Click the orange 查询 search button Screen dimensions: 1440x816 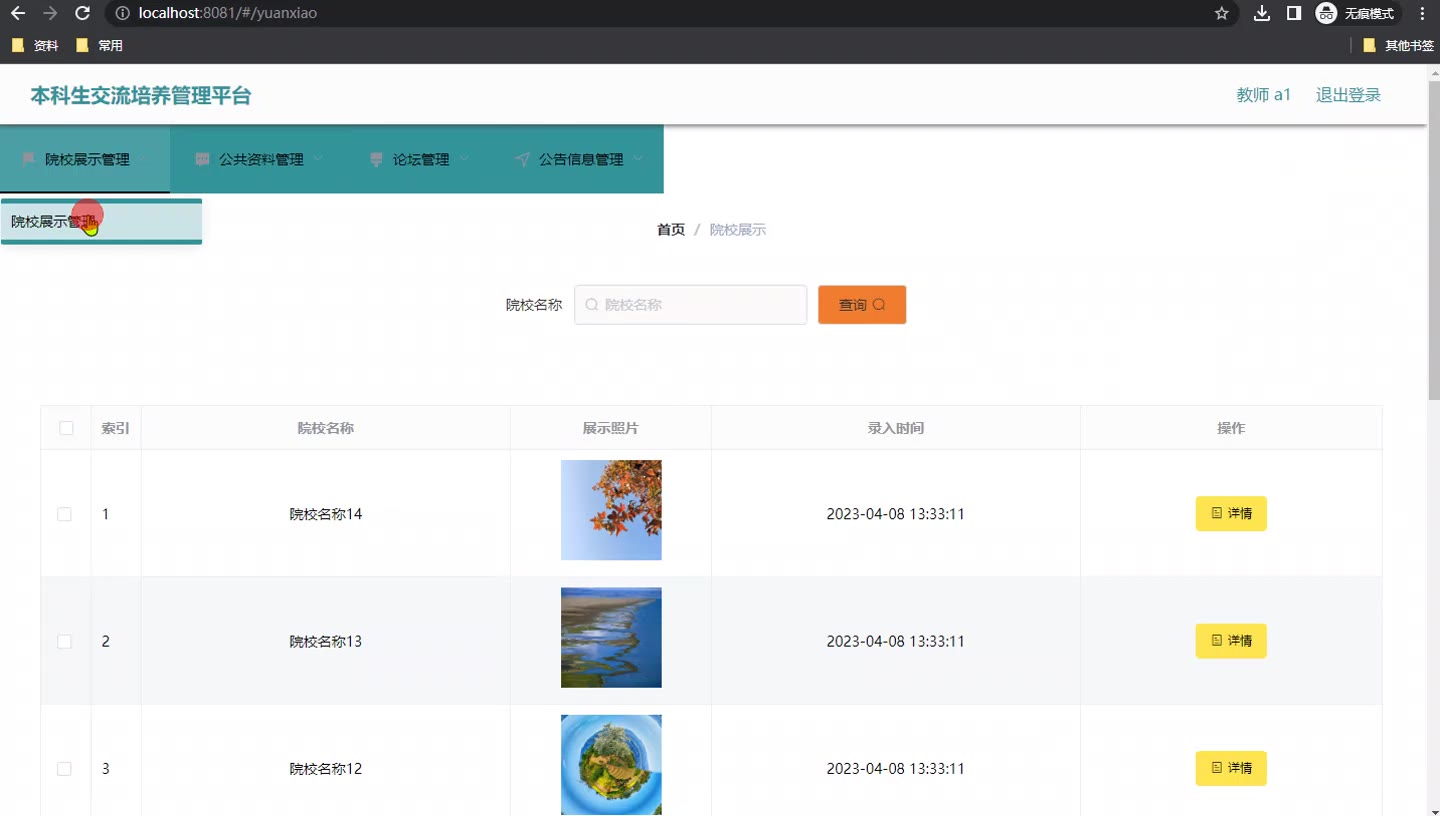click(x=861, y=305)
